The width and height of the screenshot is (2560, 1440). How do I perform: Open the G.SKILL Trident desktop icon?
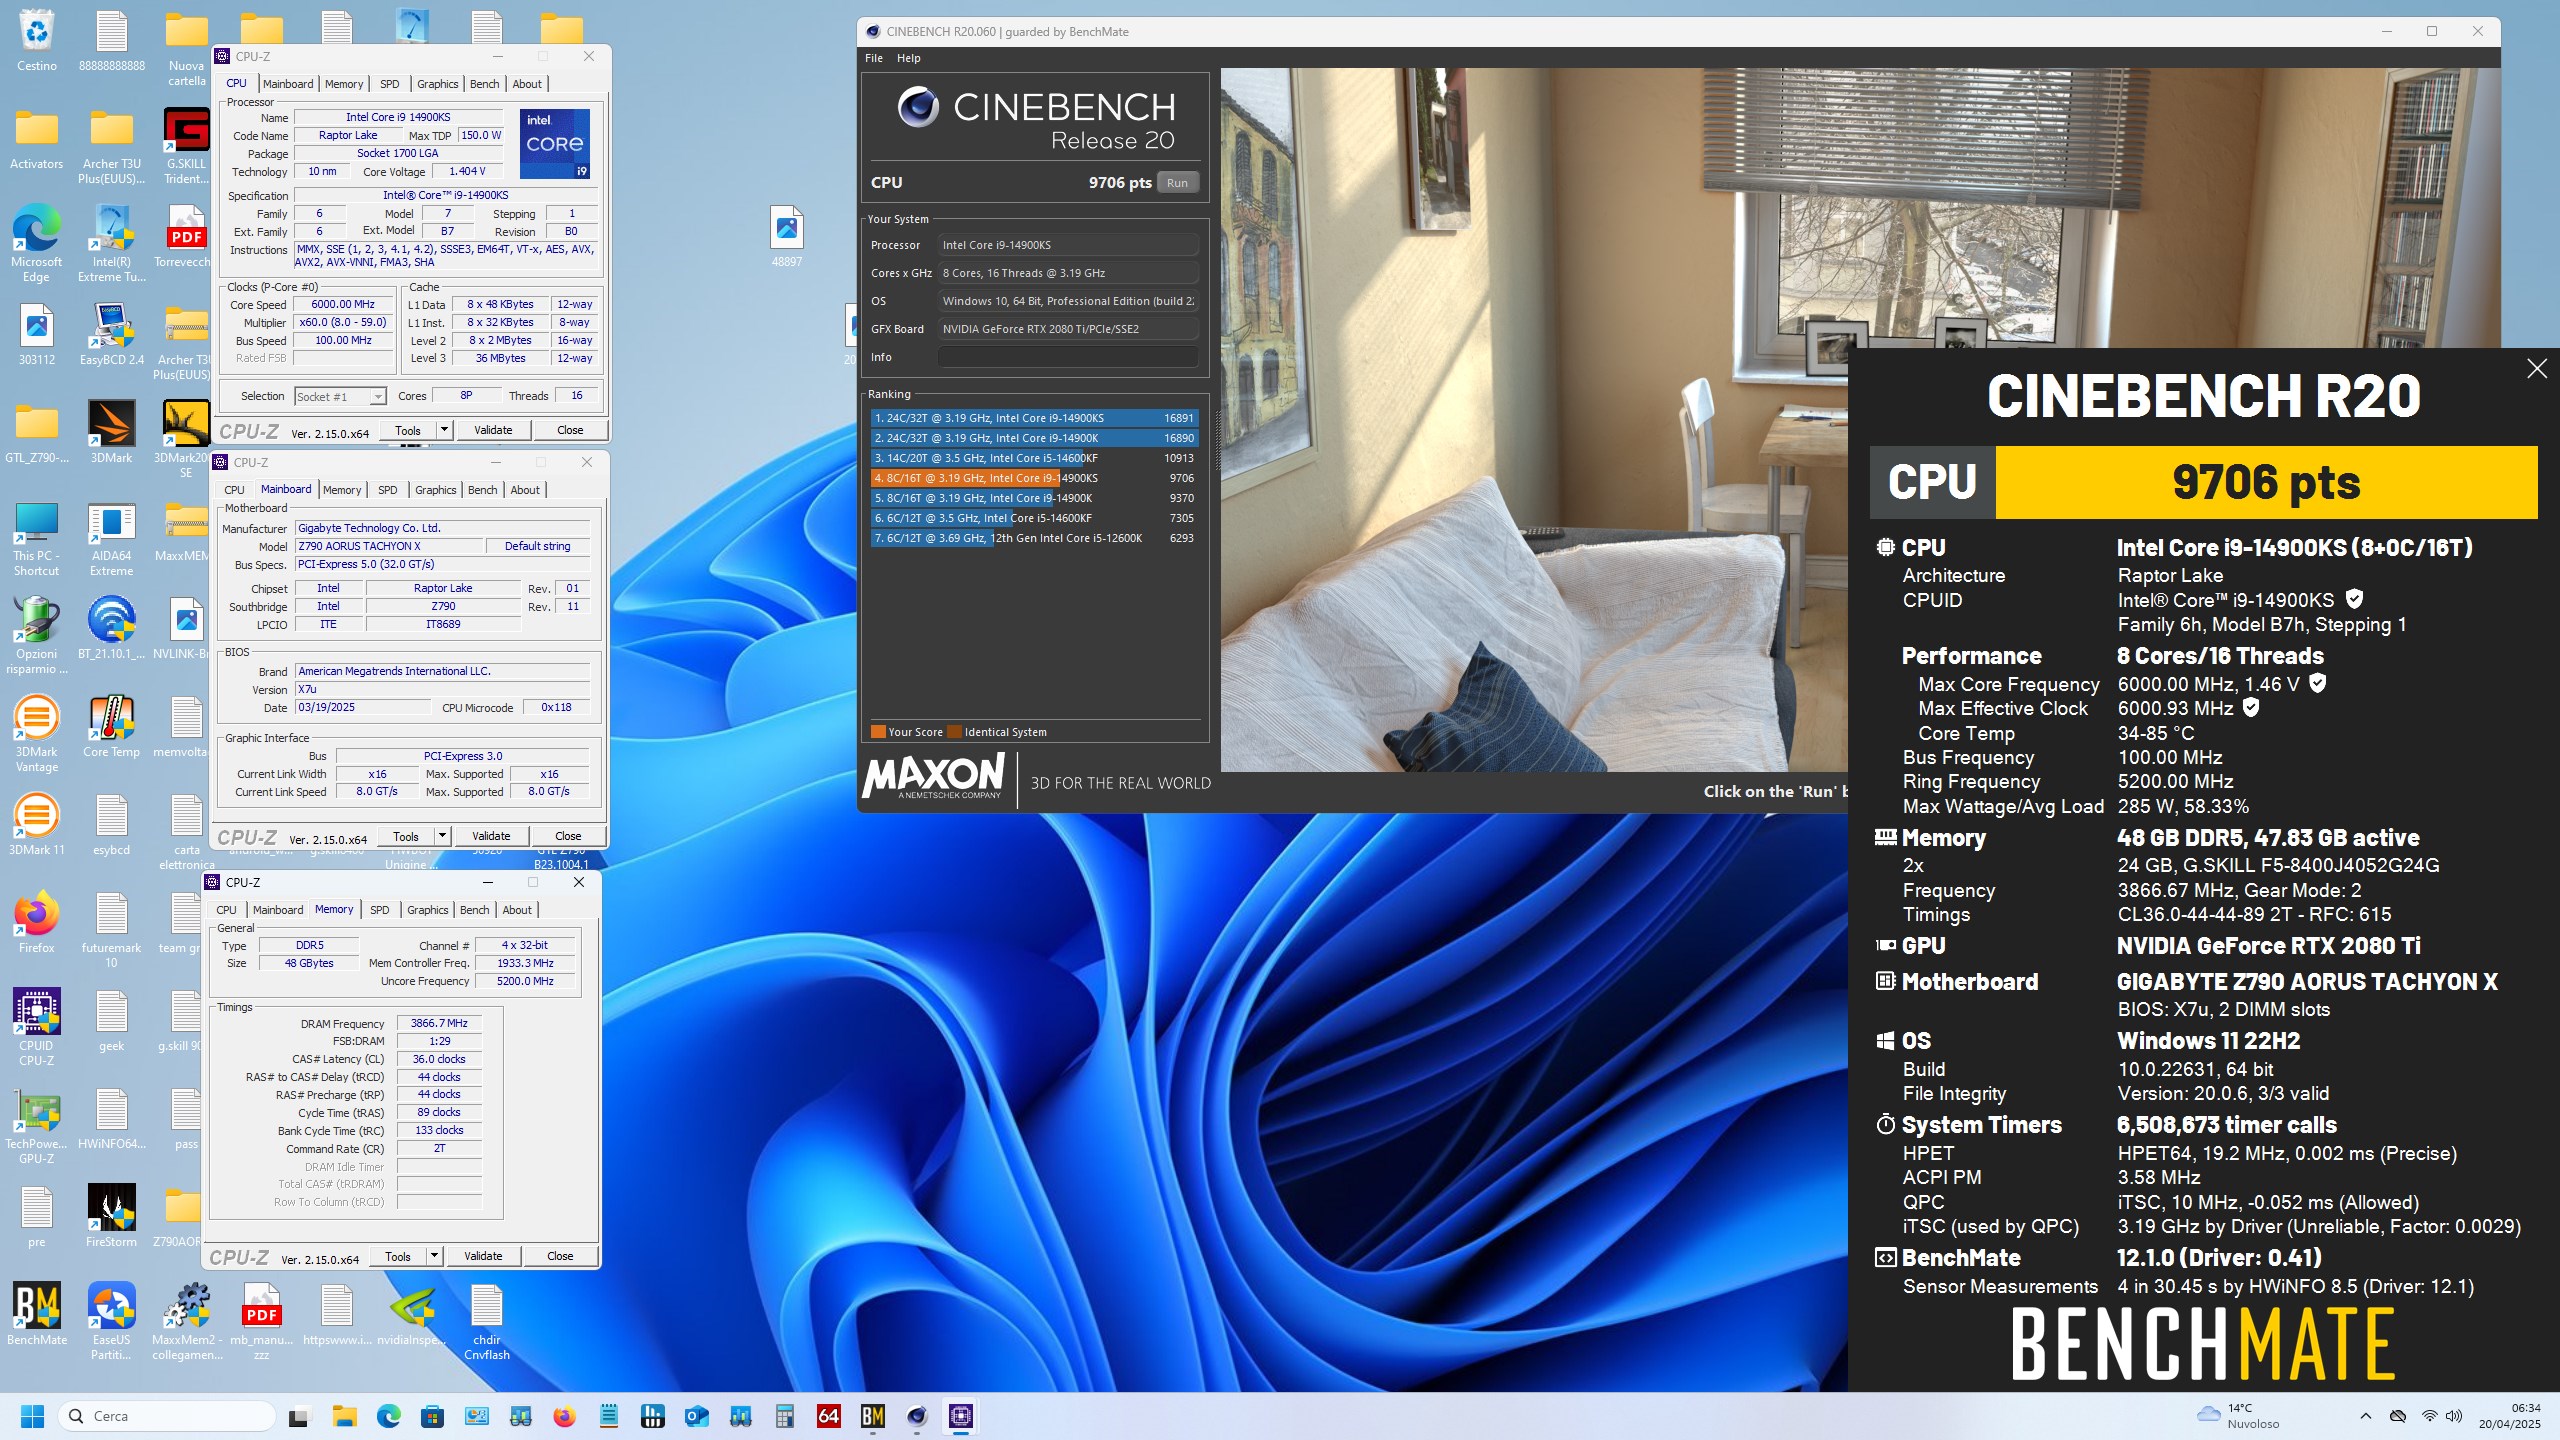tap(186, 145)
